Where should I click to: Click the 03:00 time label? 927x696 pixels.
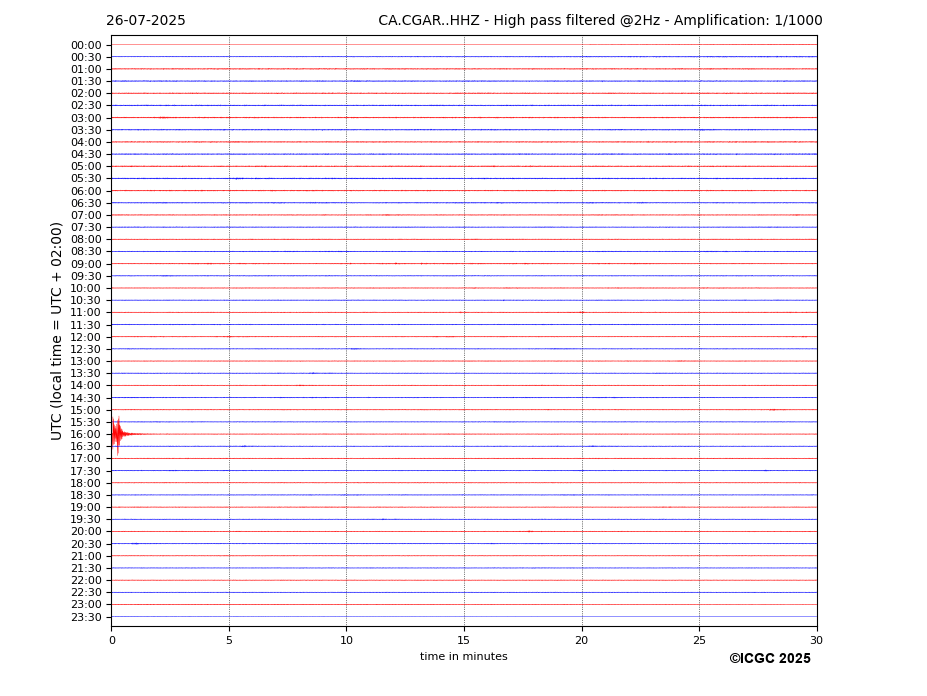pyautogui.click(x=86, y=118)
